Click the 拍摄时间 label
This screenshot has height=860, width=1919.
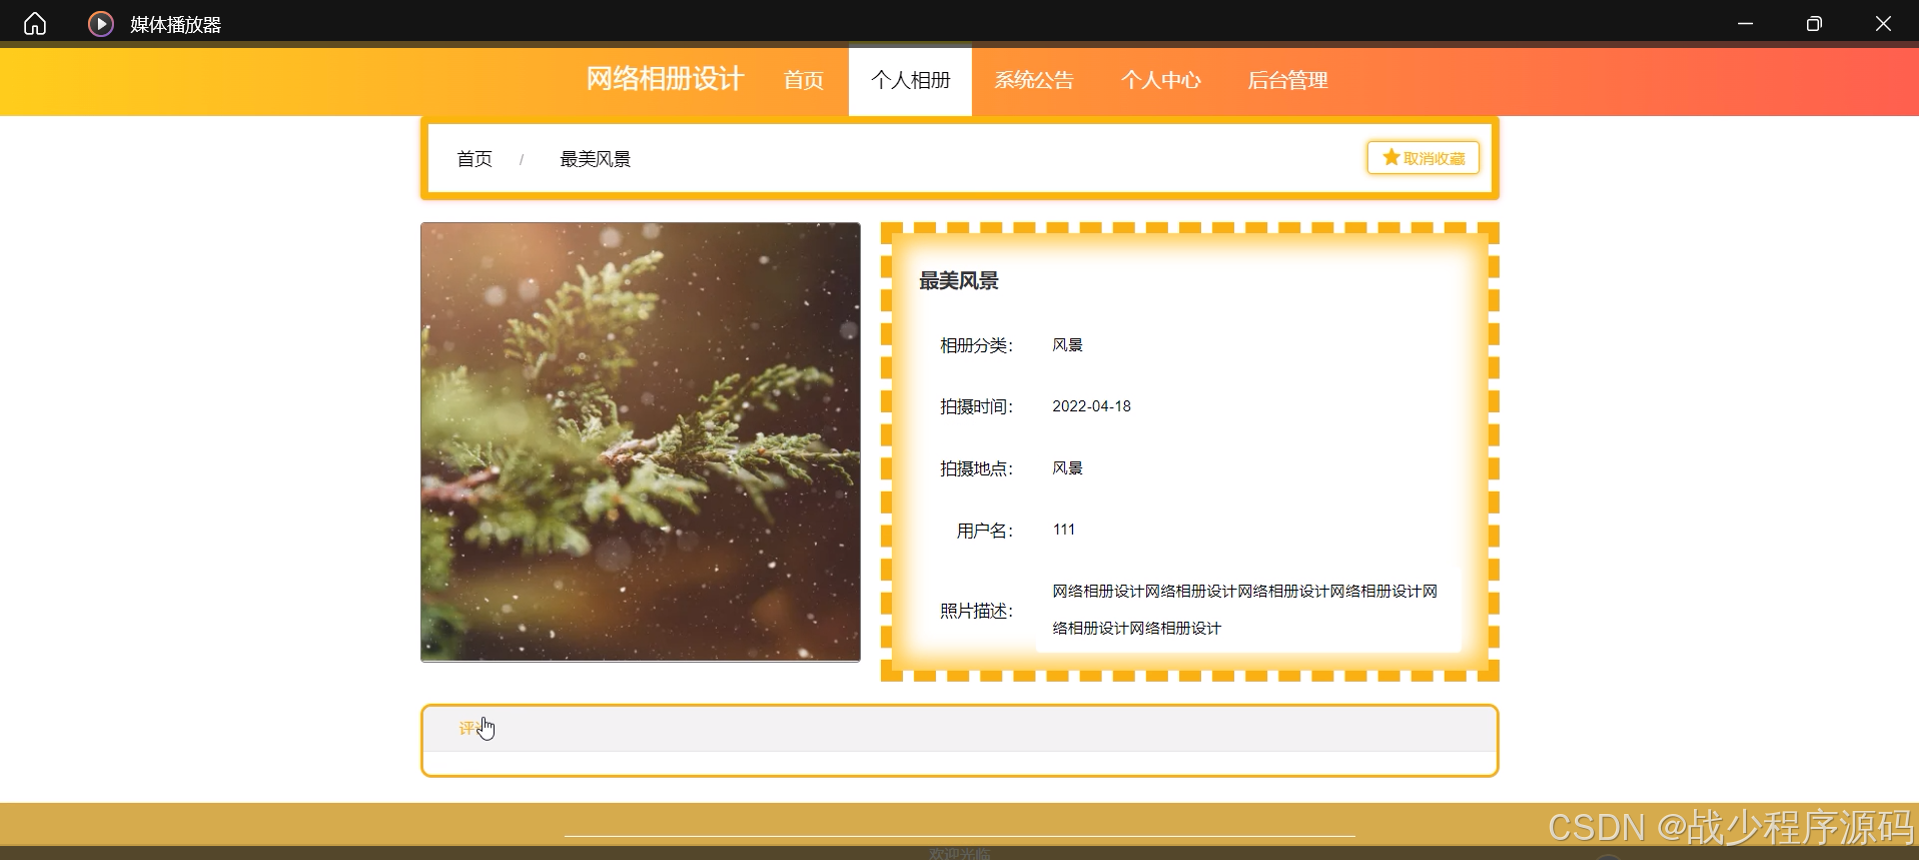[976, 406]
